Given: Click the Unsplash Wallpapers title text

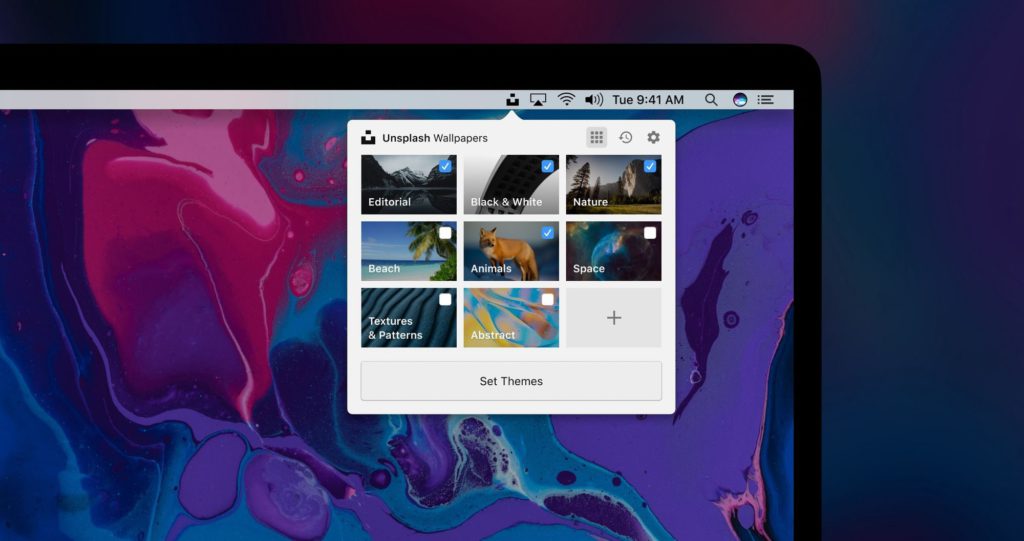Looking at the screenshot, I should (x=435, y=138).
